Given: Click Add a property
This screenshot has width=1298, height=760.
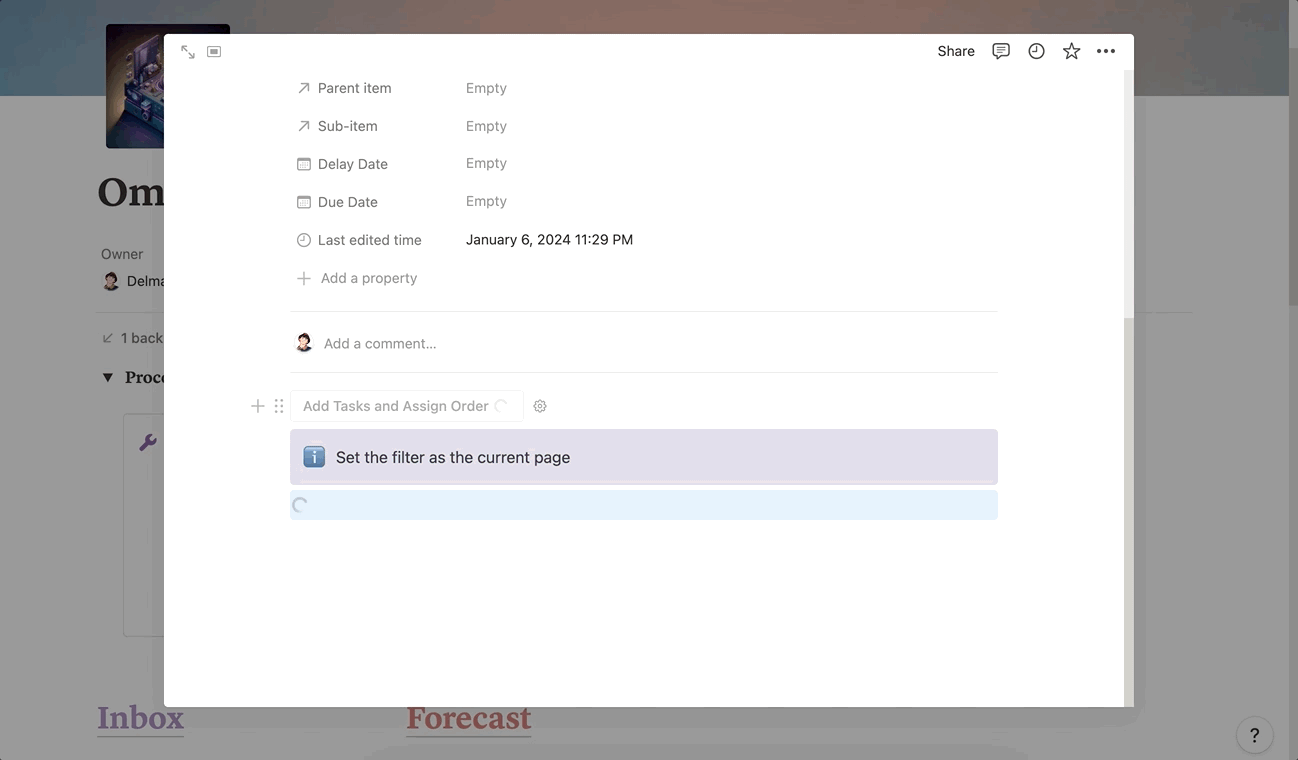Looking at the screenshot, I should [x=357, y=278].
